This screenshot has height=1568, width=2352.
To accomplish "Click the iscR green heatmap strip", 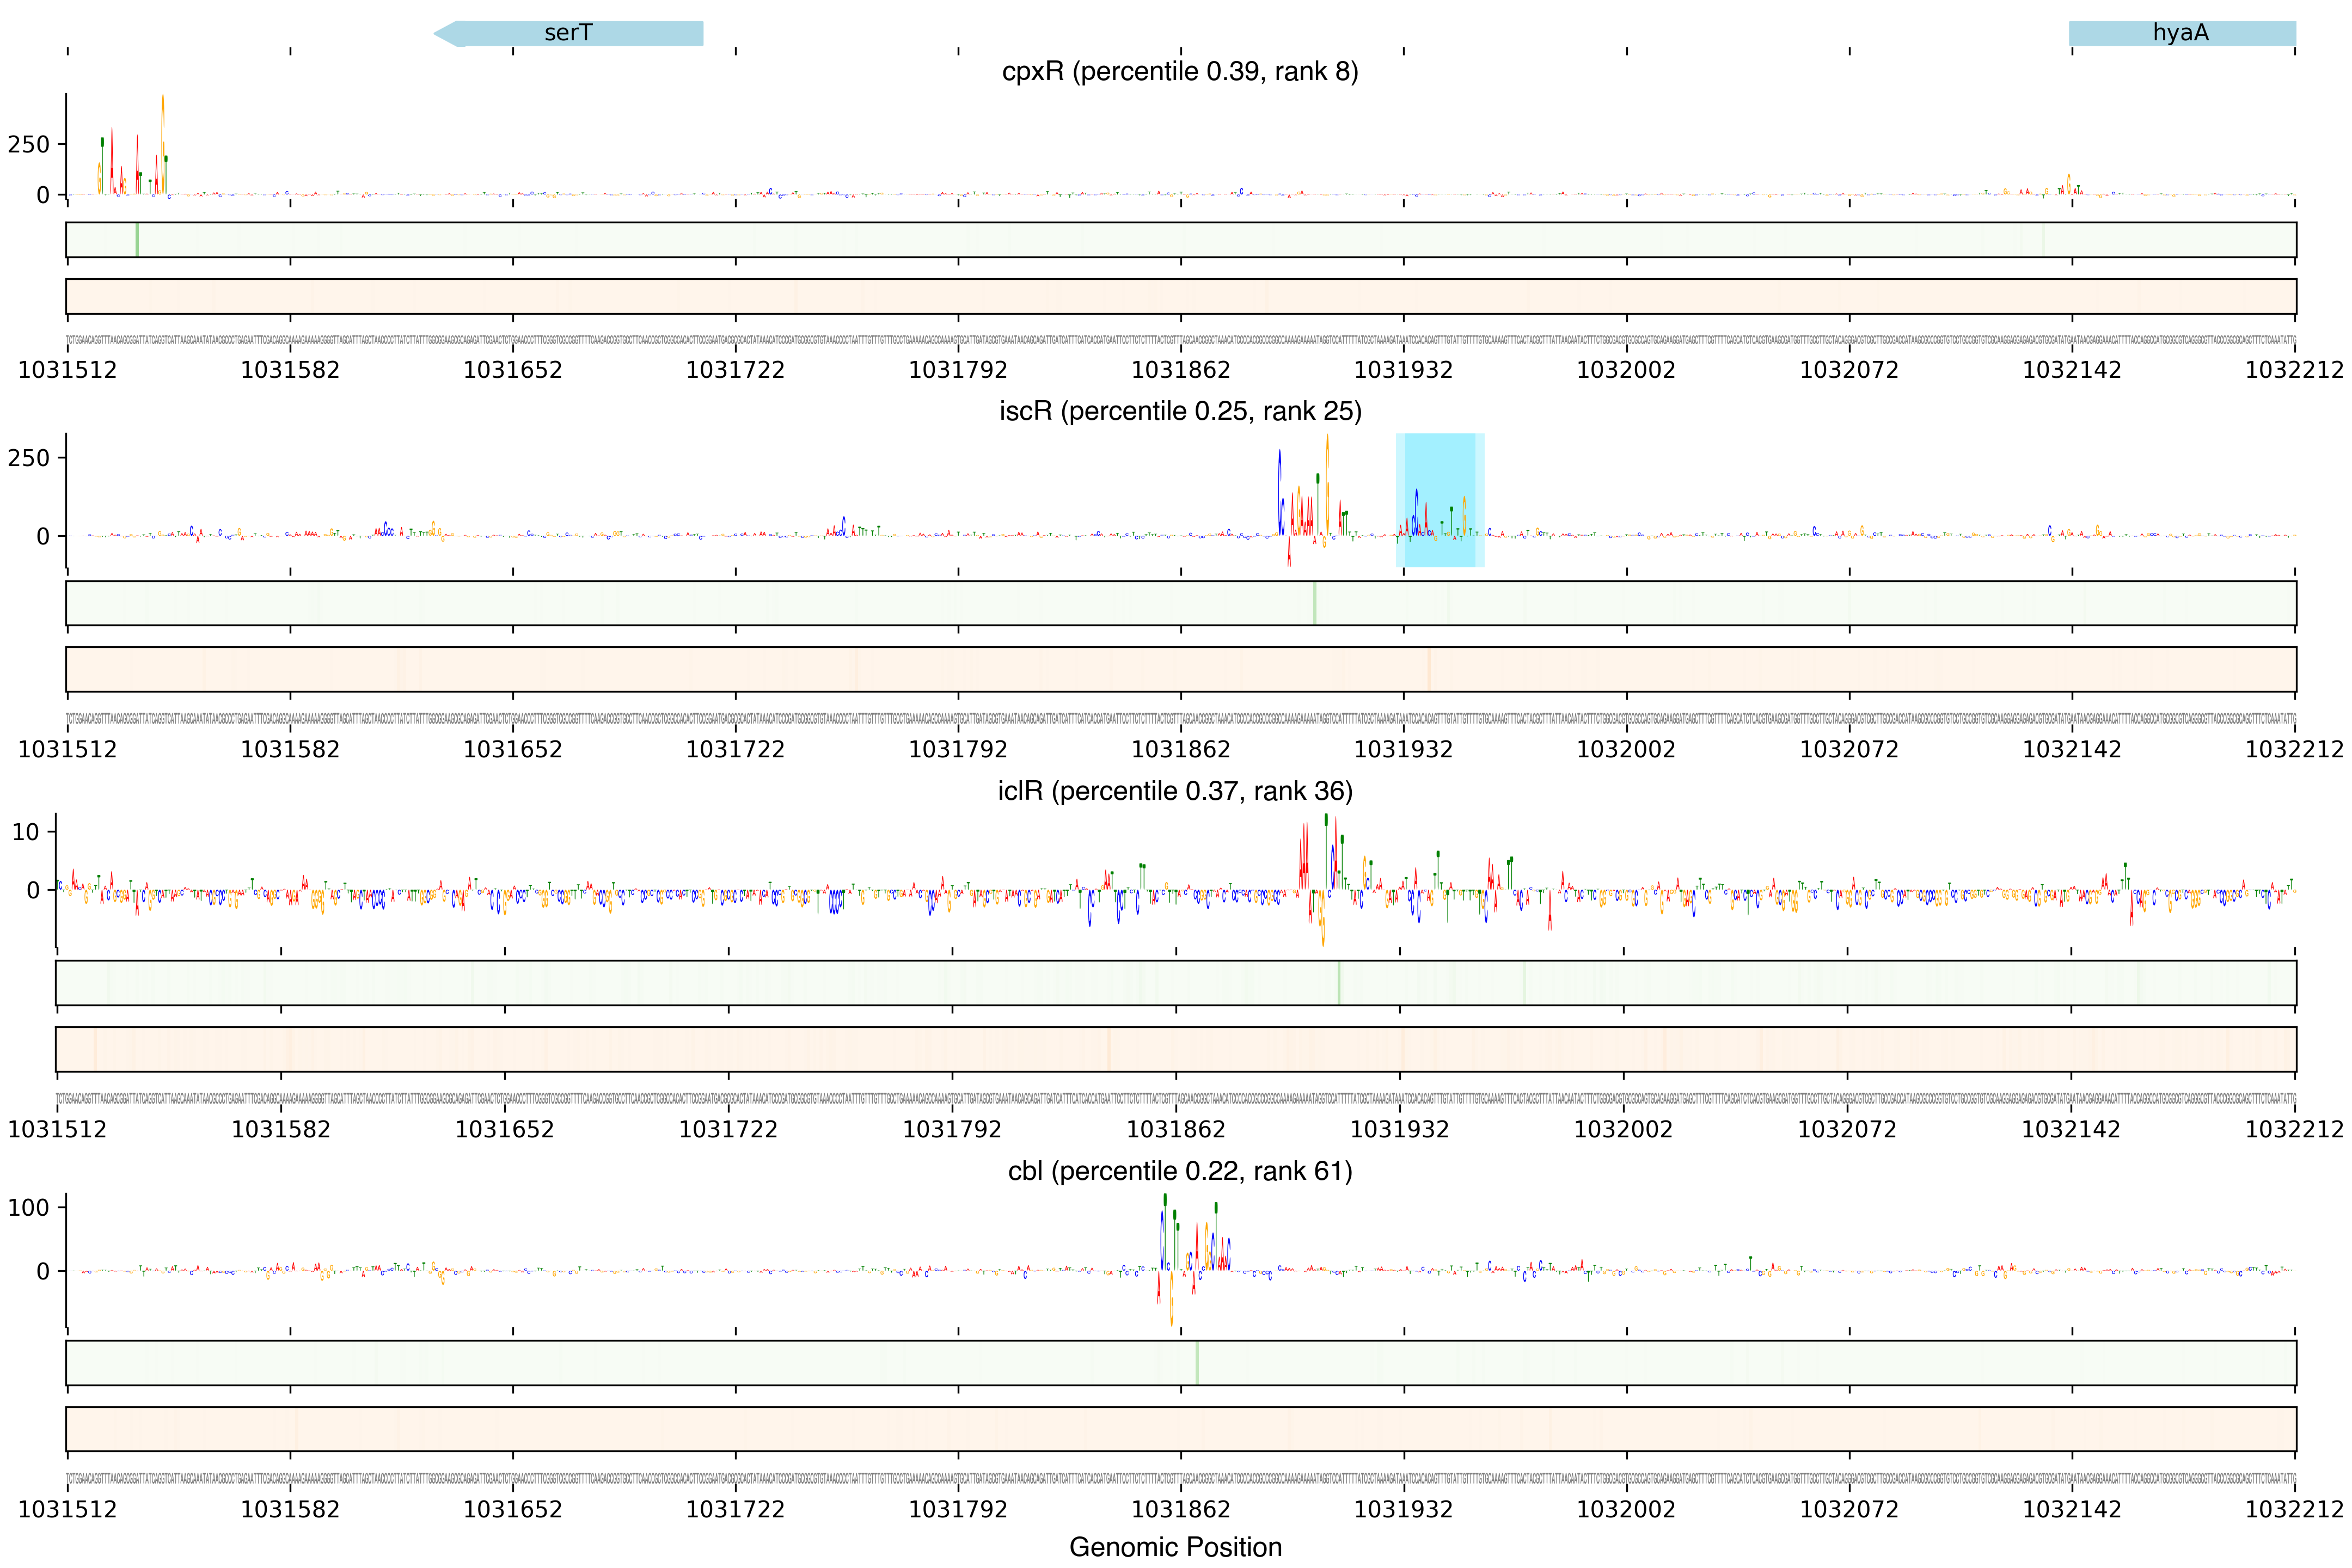I will (x=1180, y=603).
